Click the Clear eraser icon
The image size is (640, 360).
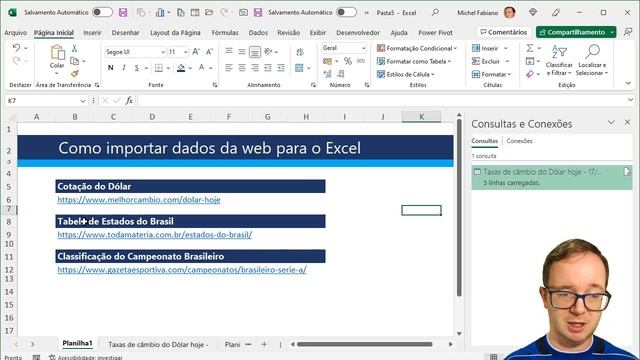530,74
